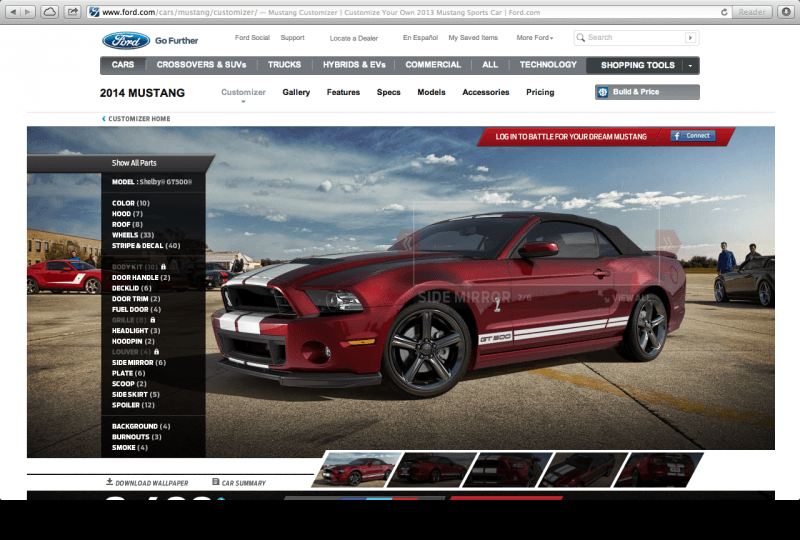Open DOOR HANDLE (2) options

click(141, 278)
